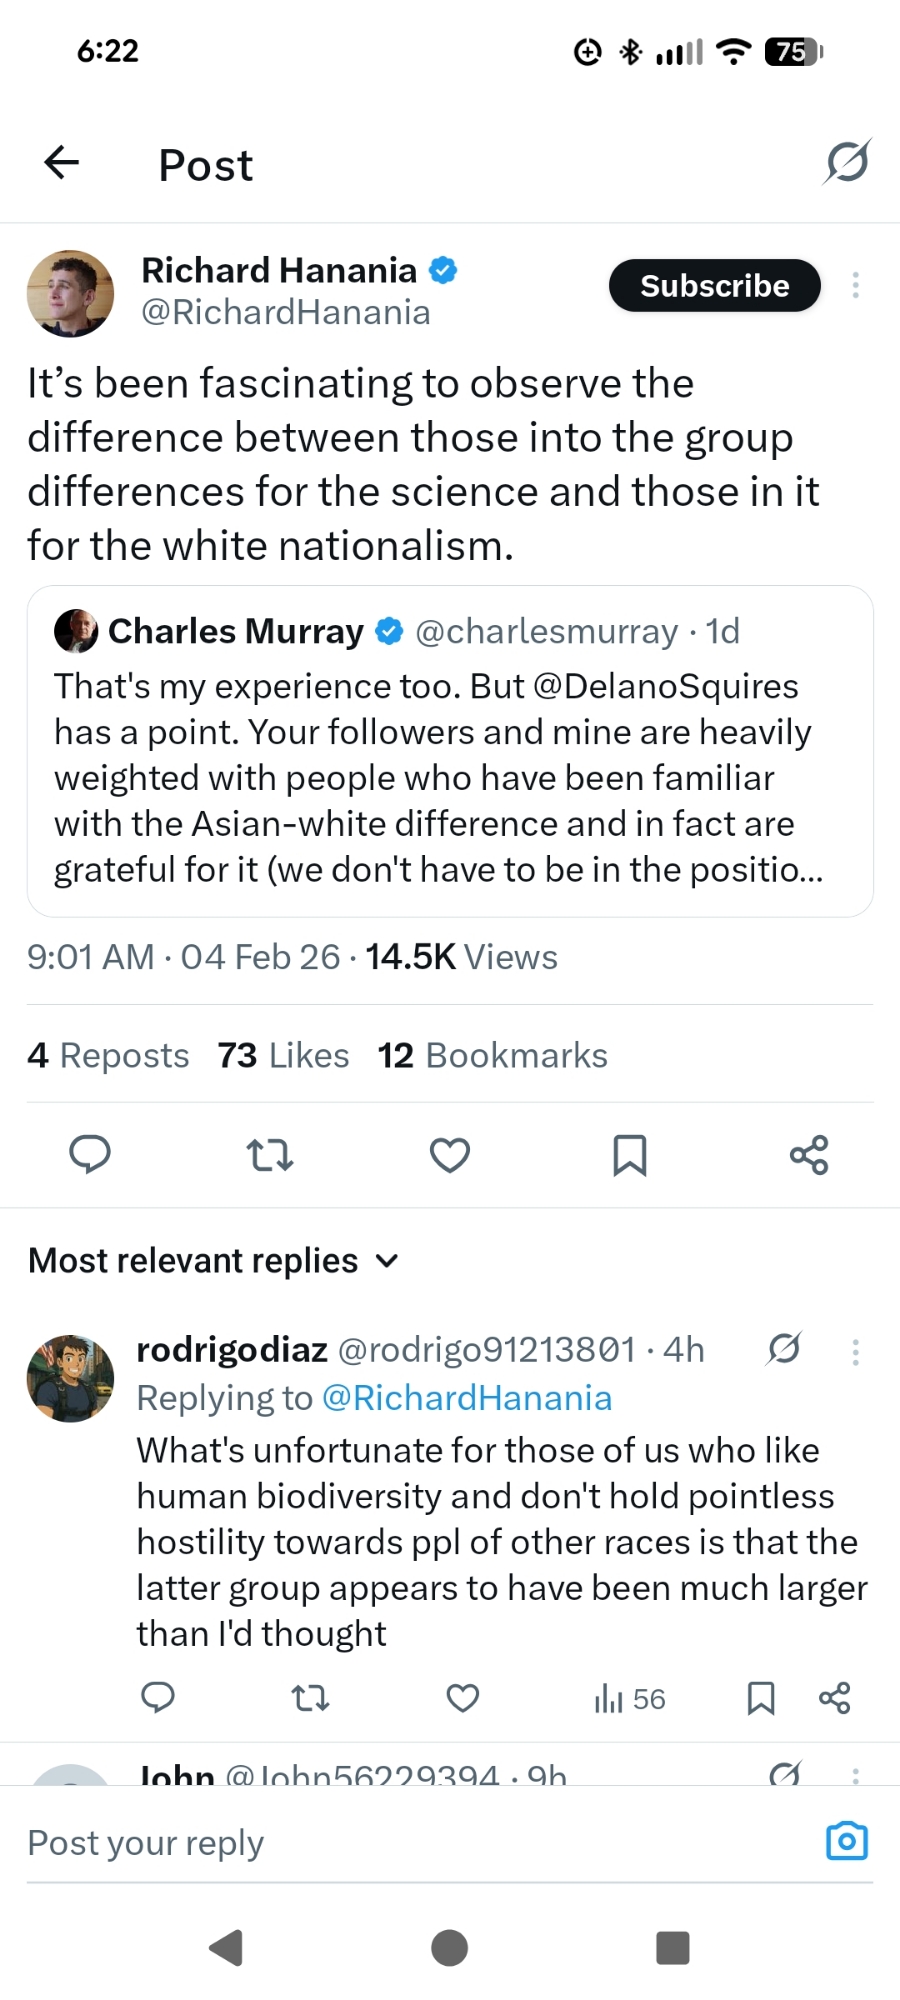Open the camera icon in the reply bar
The image size is (900, 2000).
point(847,1841)
